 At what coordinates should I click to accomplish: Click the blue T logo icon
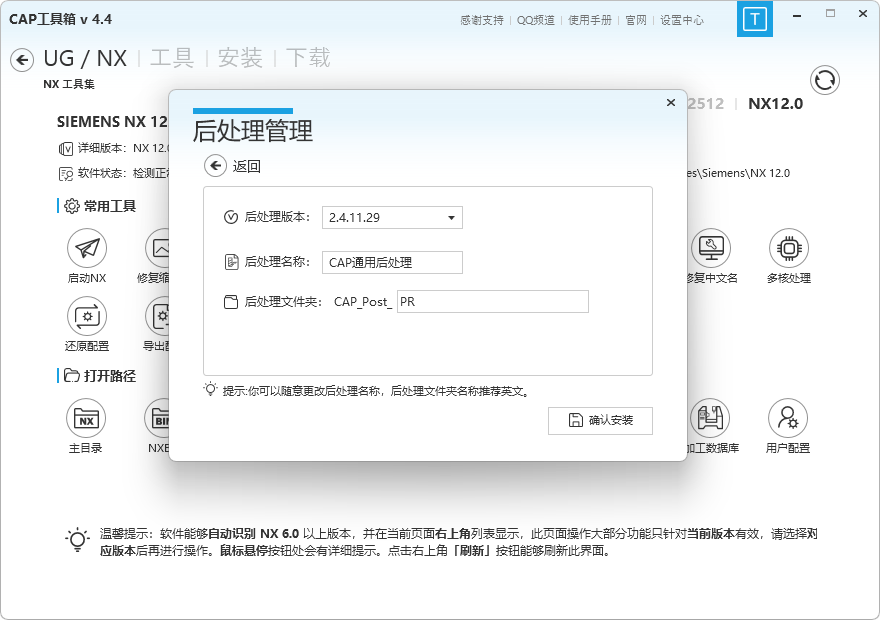755,19
